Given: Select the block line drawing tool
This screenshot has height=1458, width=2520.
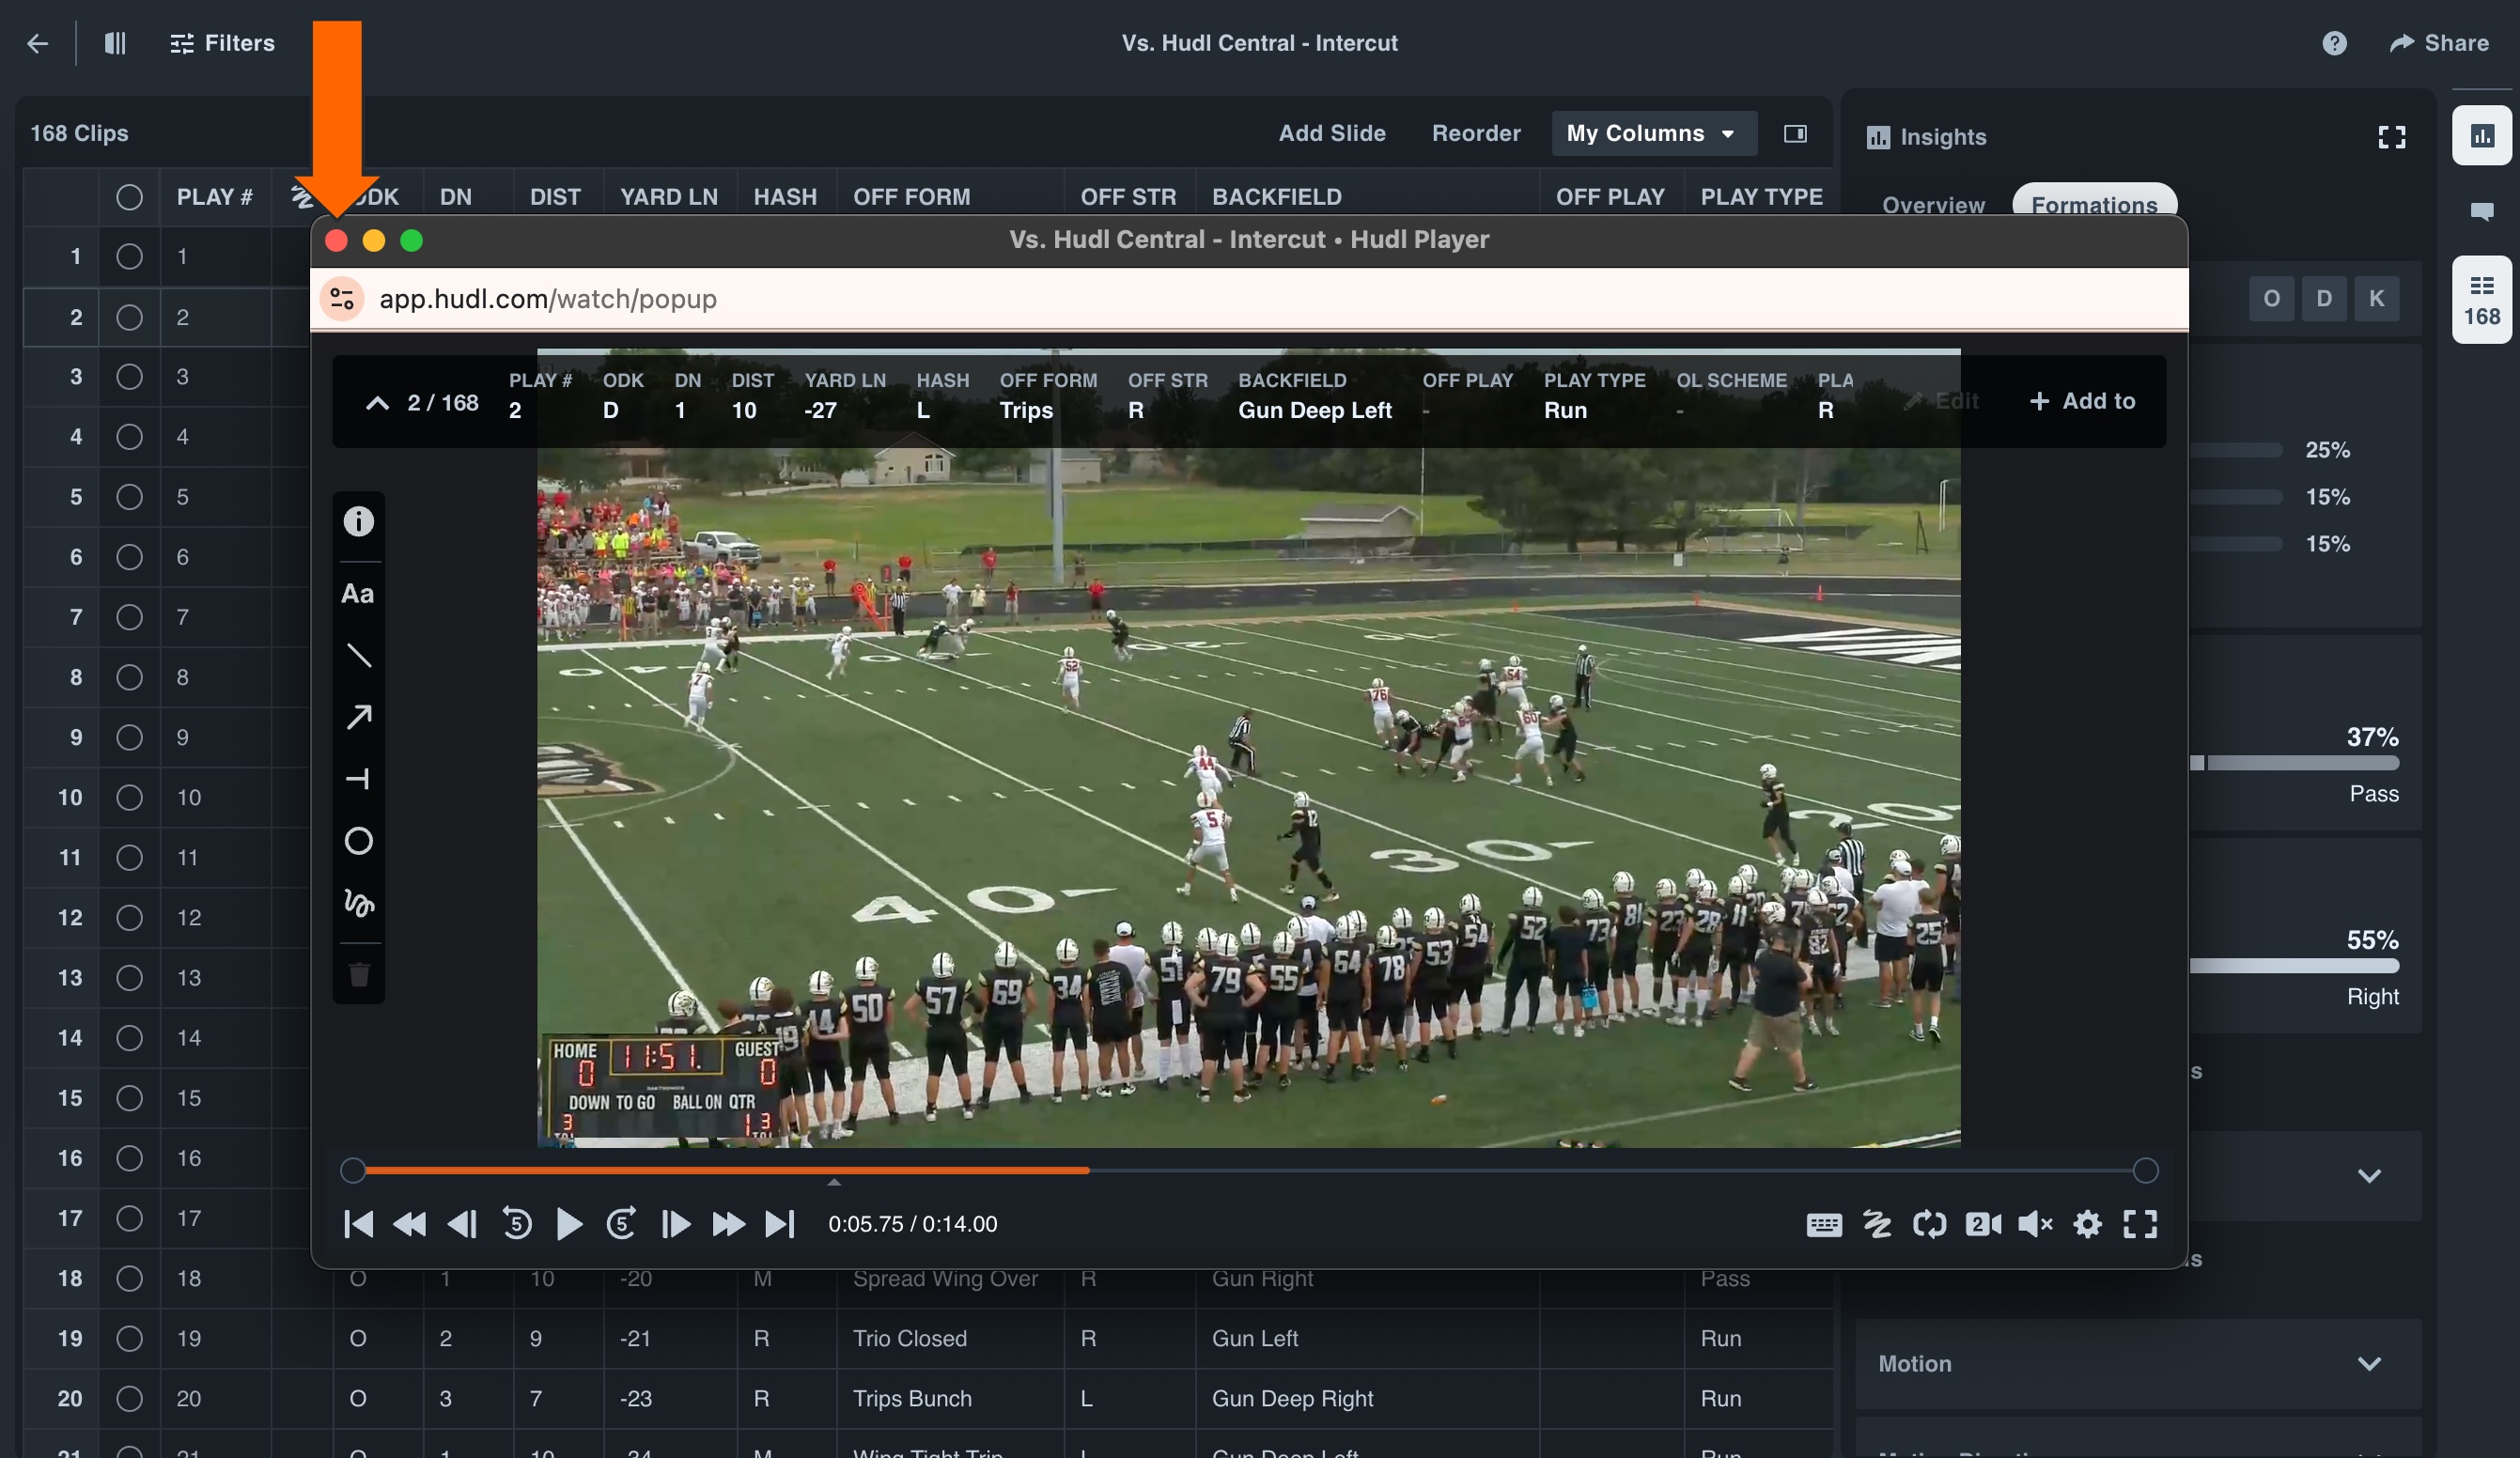Looking at the screenshot, I should [358, 779].
